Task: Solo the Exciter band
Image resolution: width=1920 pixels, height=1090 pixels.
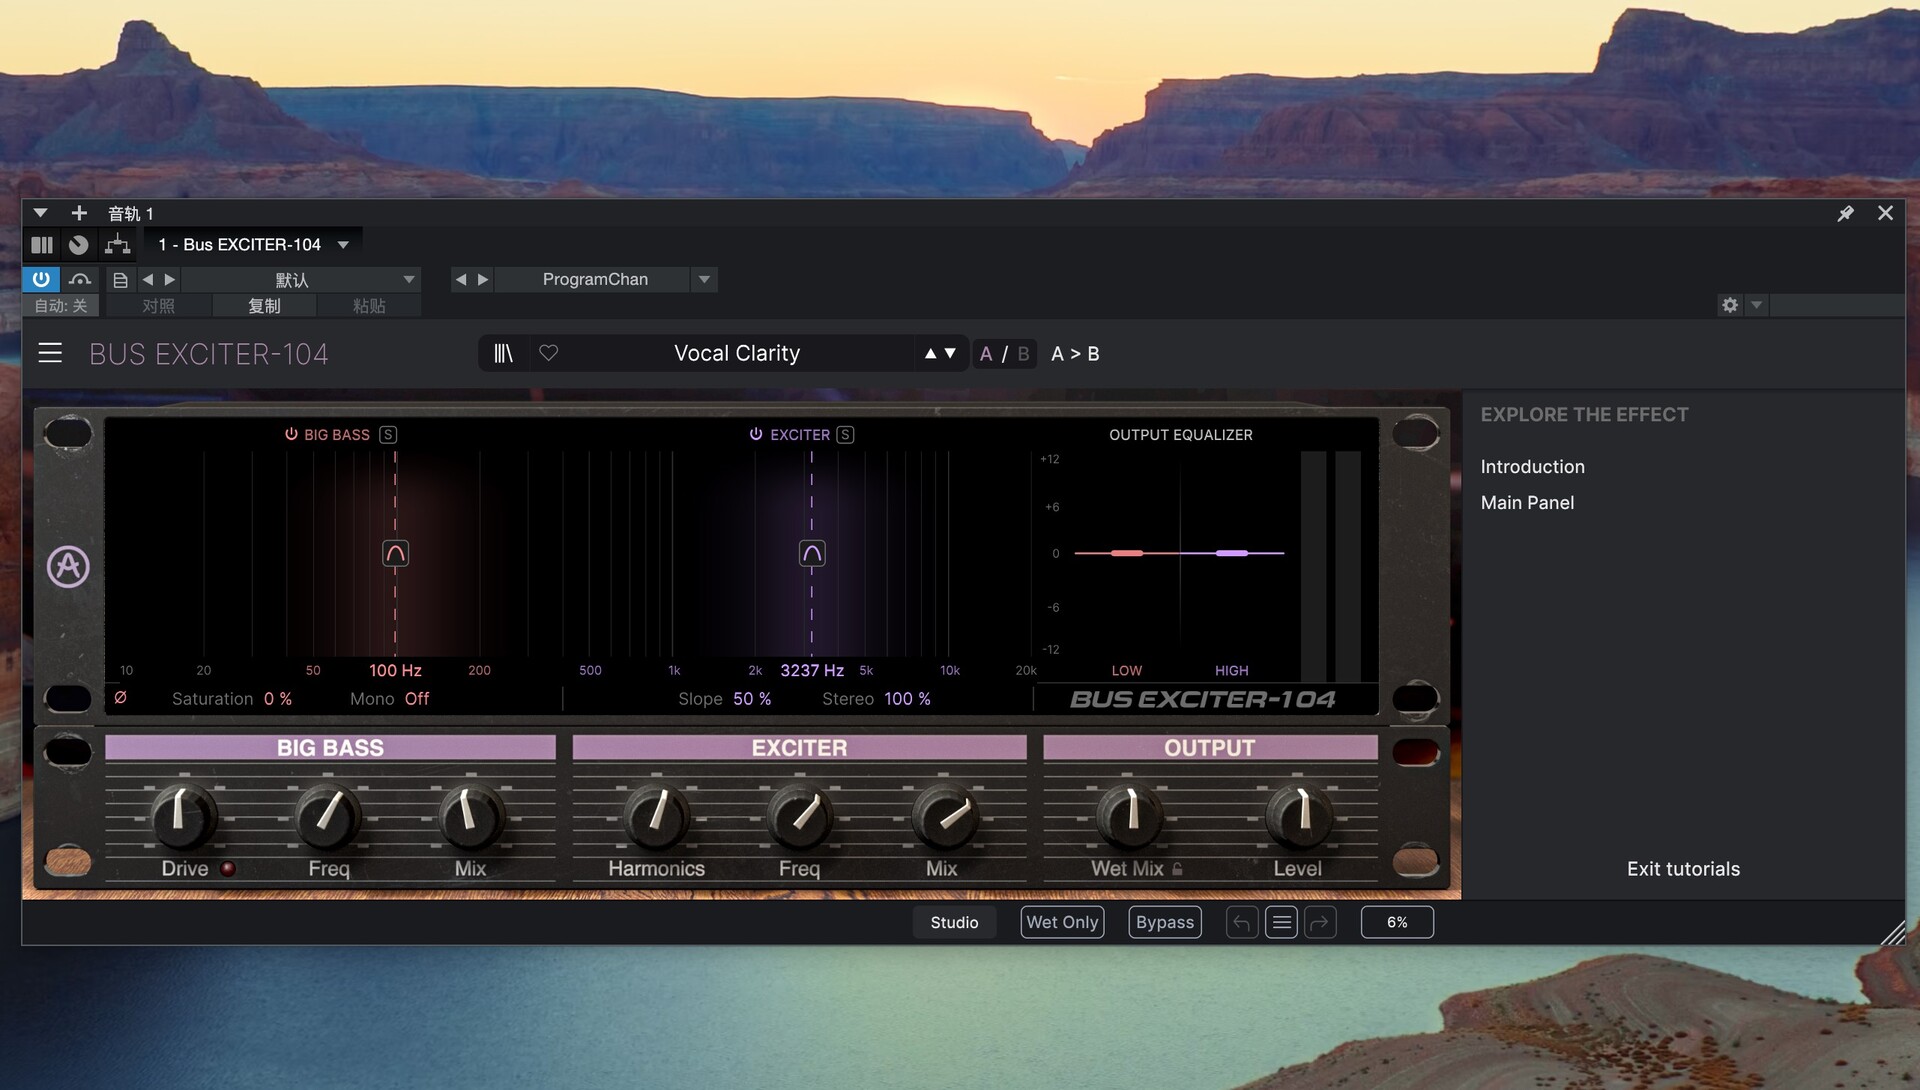Action: (845, 434)
